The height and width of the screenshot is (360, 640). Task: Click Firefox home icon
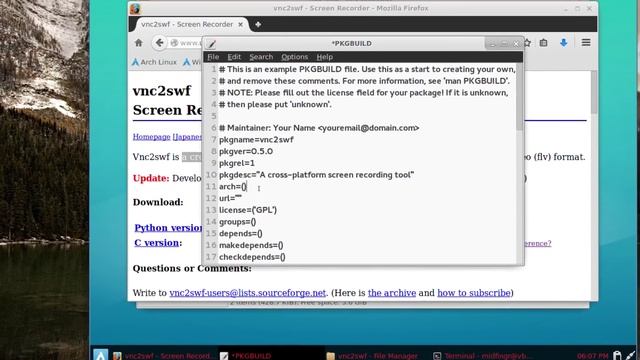coord(139,43)
